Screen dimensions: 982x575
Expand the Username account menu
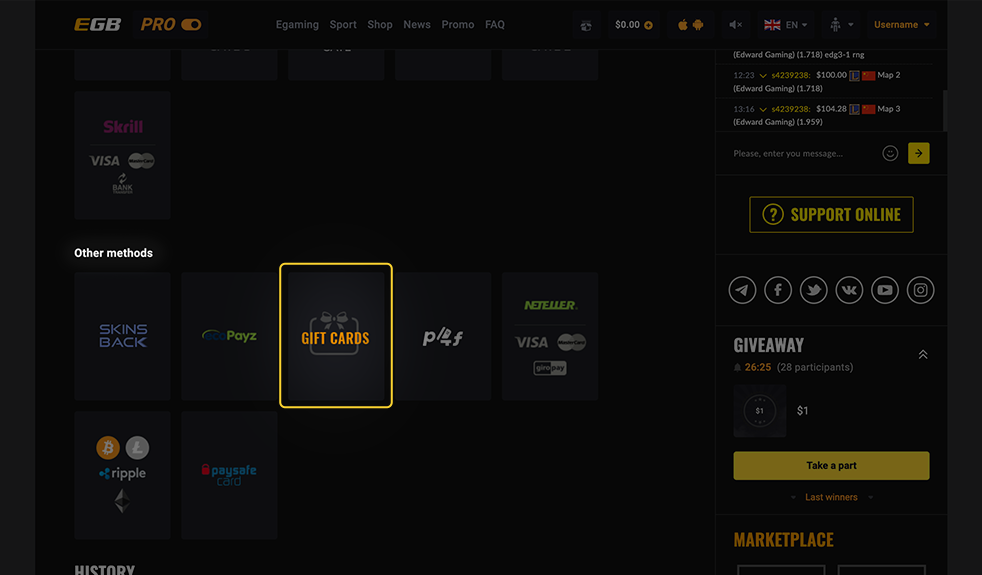coord(902,25)
